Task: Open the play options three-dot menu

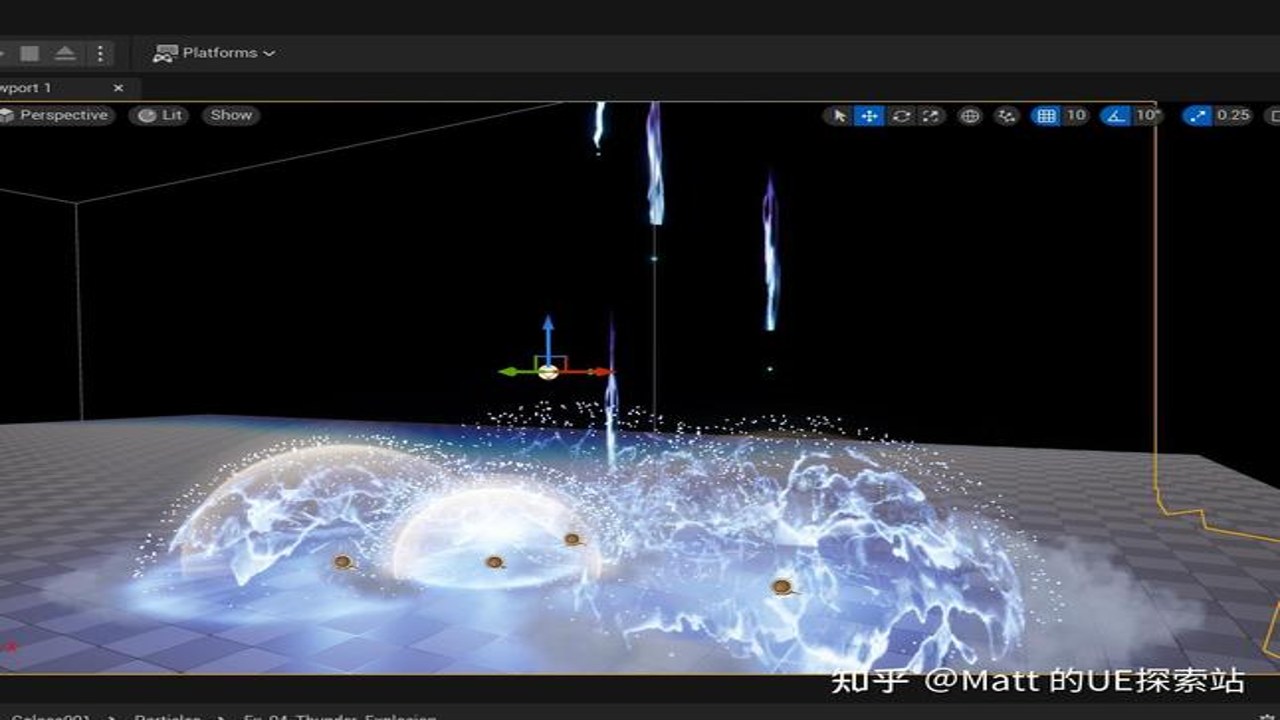Action: 100,53
